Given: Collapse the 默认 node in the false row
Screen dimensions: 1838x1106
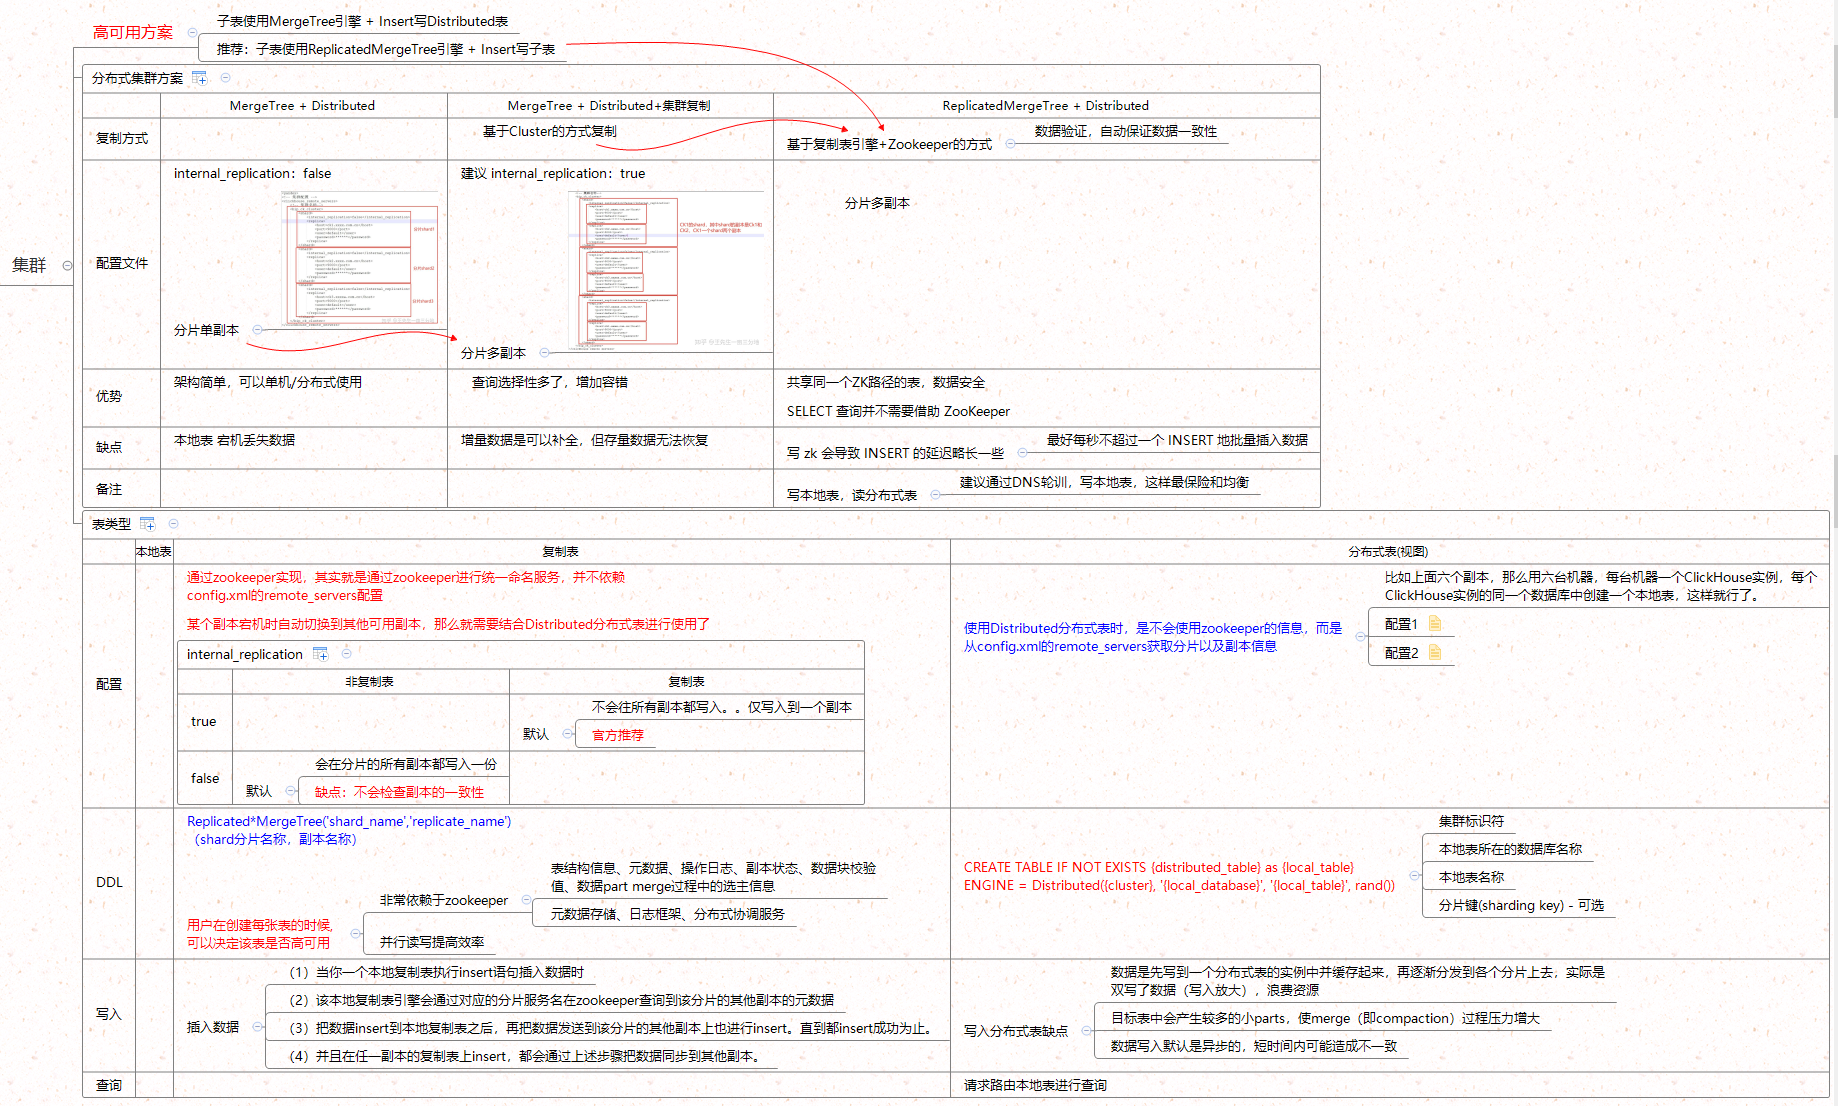Looking at the screenshot, I should (x=290, y=791).
